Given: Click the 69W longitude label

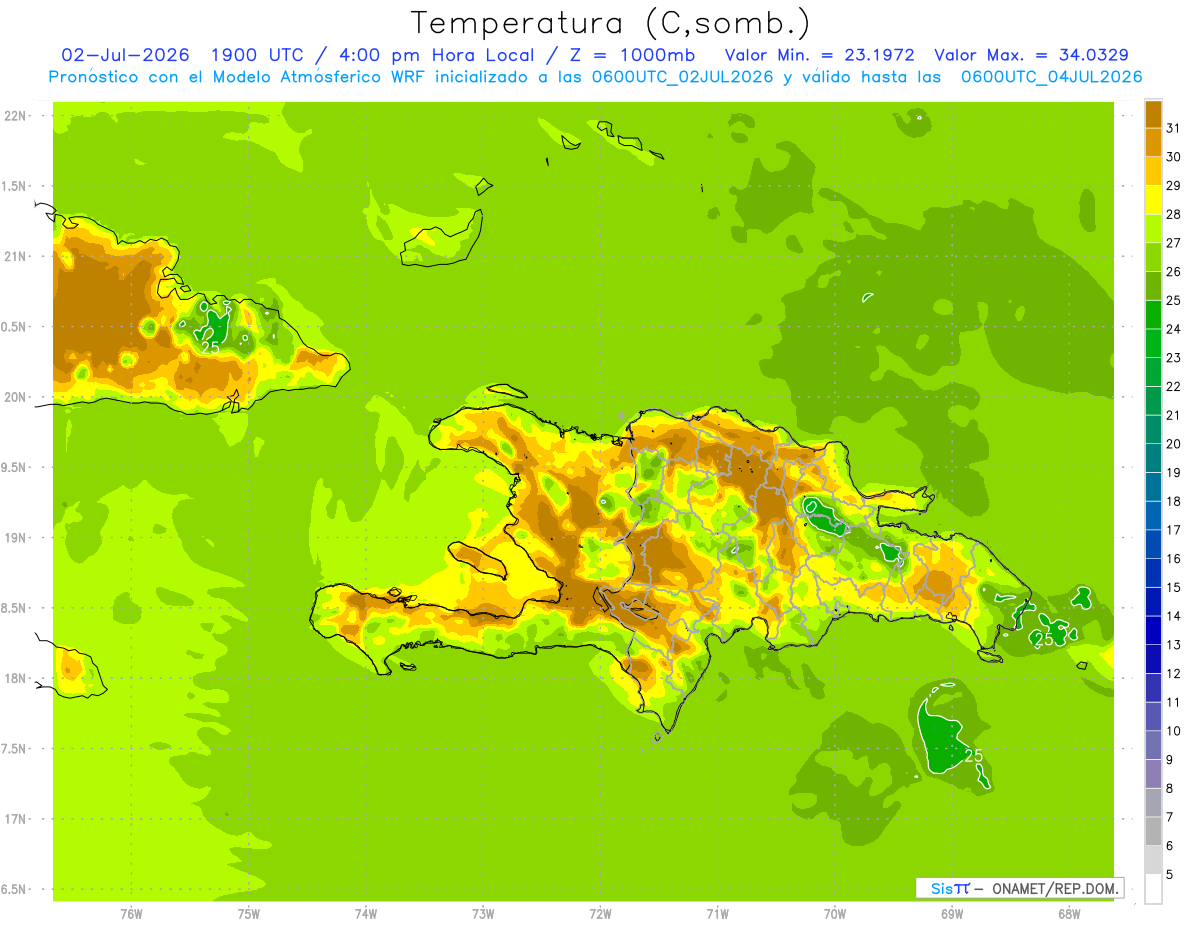Looking at the screenshot, I should point(952,913).
